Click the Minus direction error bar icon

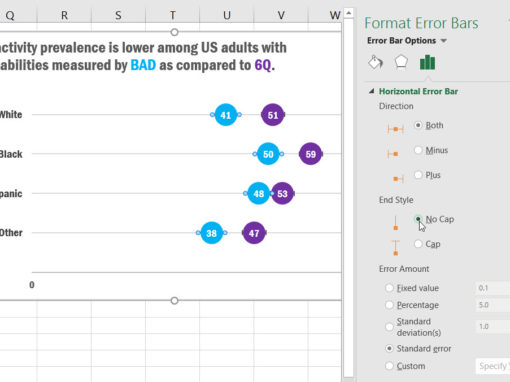393,154
